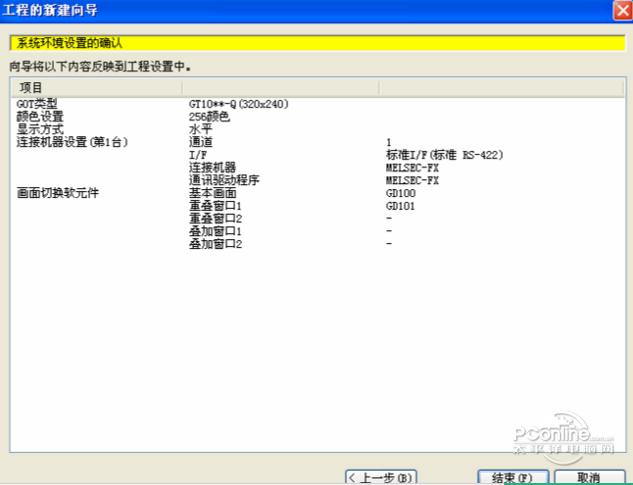Image resolution: width=633 pixels, height=485 pixels.
Task: Select MELSEC-FX value beside 通讯驱动程序
Action: [x=412, y=181]
